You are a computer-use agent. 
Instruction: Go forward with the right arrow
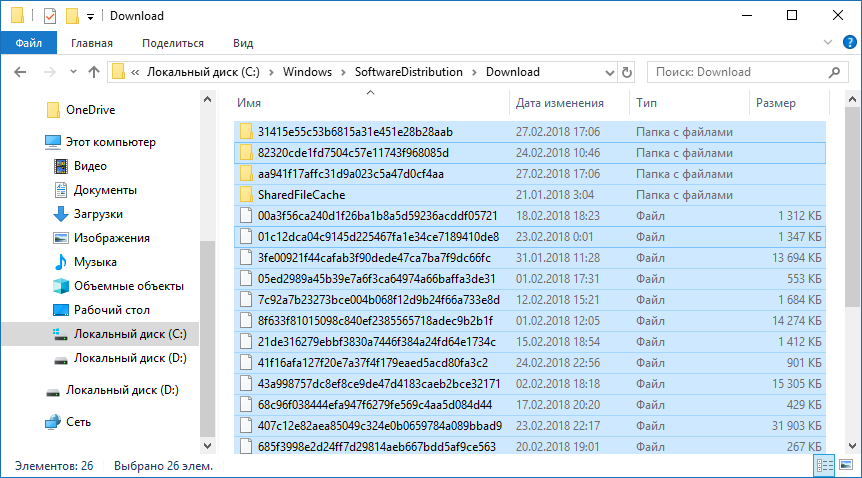[x=49, y=72]
